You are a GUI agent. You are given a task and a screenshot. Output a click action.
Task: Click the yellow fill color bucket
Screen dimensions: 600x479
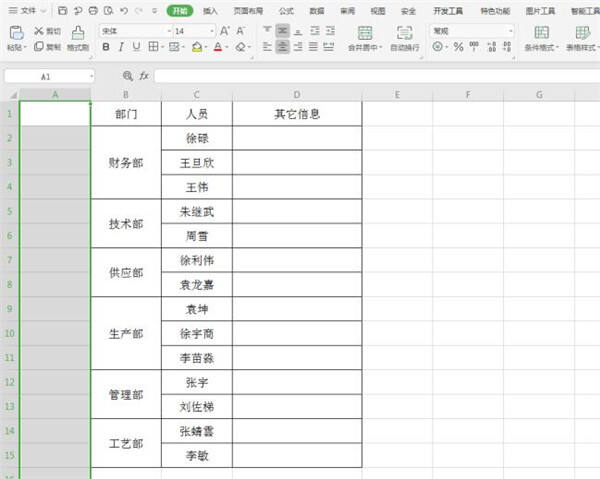point(197,47)
